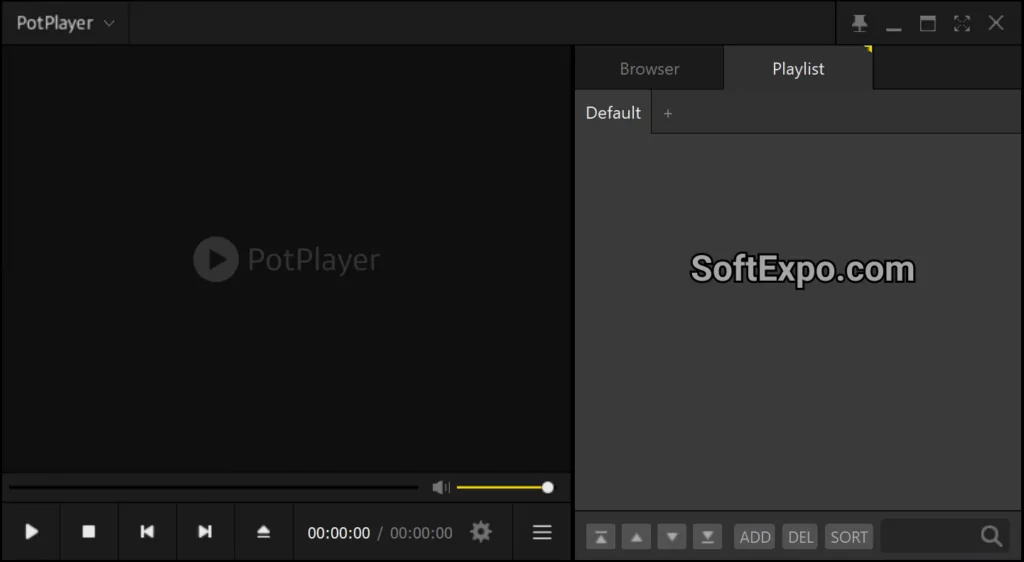Viewport: 1024px width, 562px height.
Task: Move selected item to top of playlist
Action: tap(601, 537)
